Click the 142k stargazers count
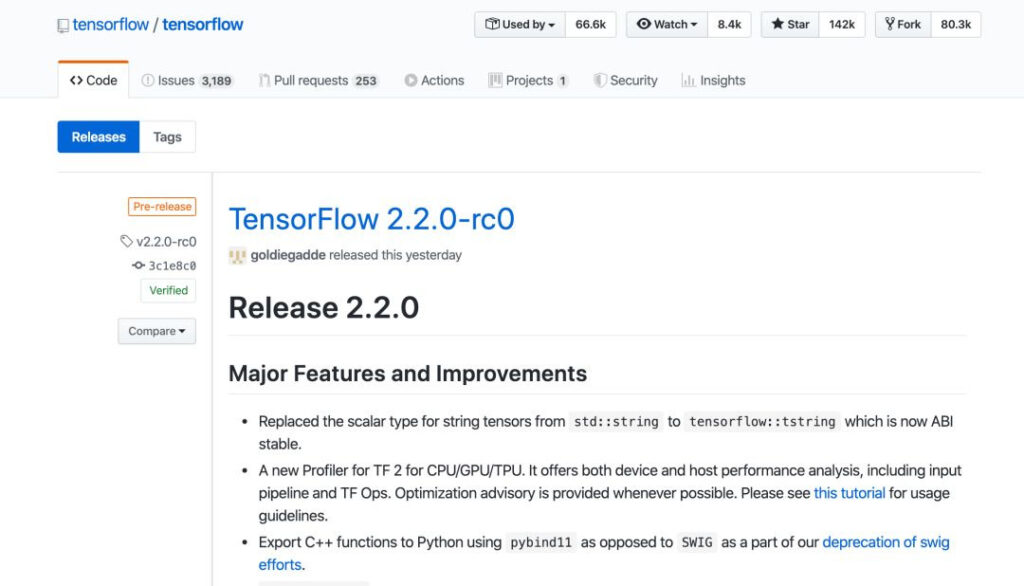 pyautogui.click(x=842, y=25)
